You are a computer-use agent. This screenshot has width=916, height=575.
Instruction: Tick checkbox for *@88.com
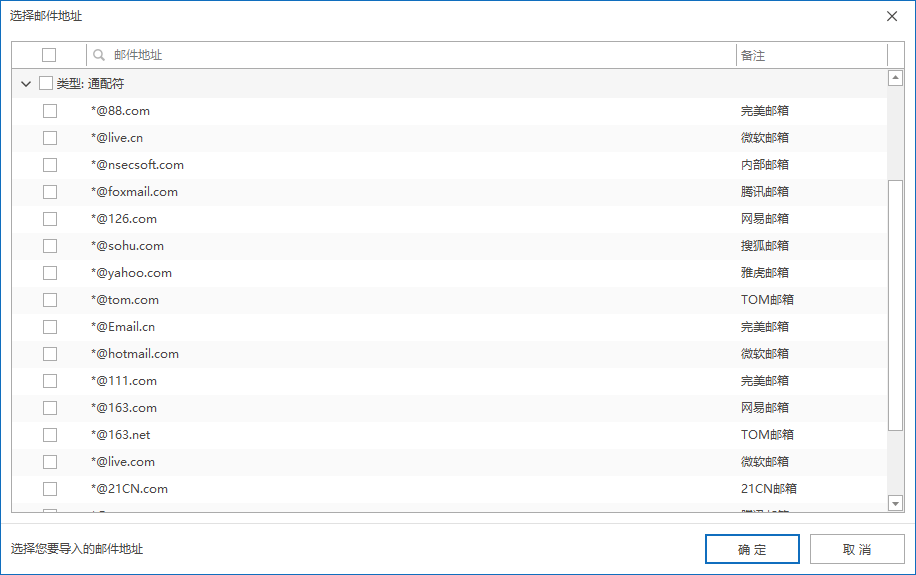pyautogui.click(x=50, y=111)
